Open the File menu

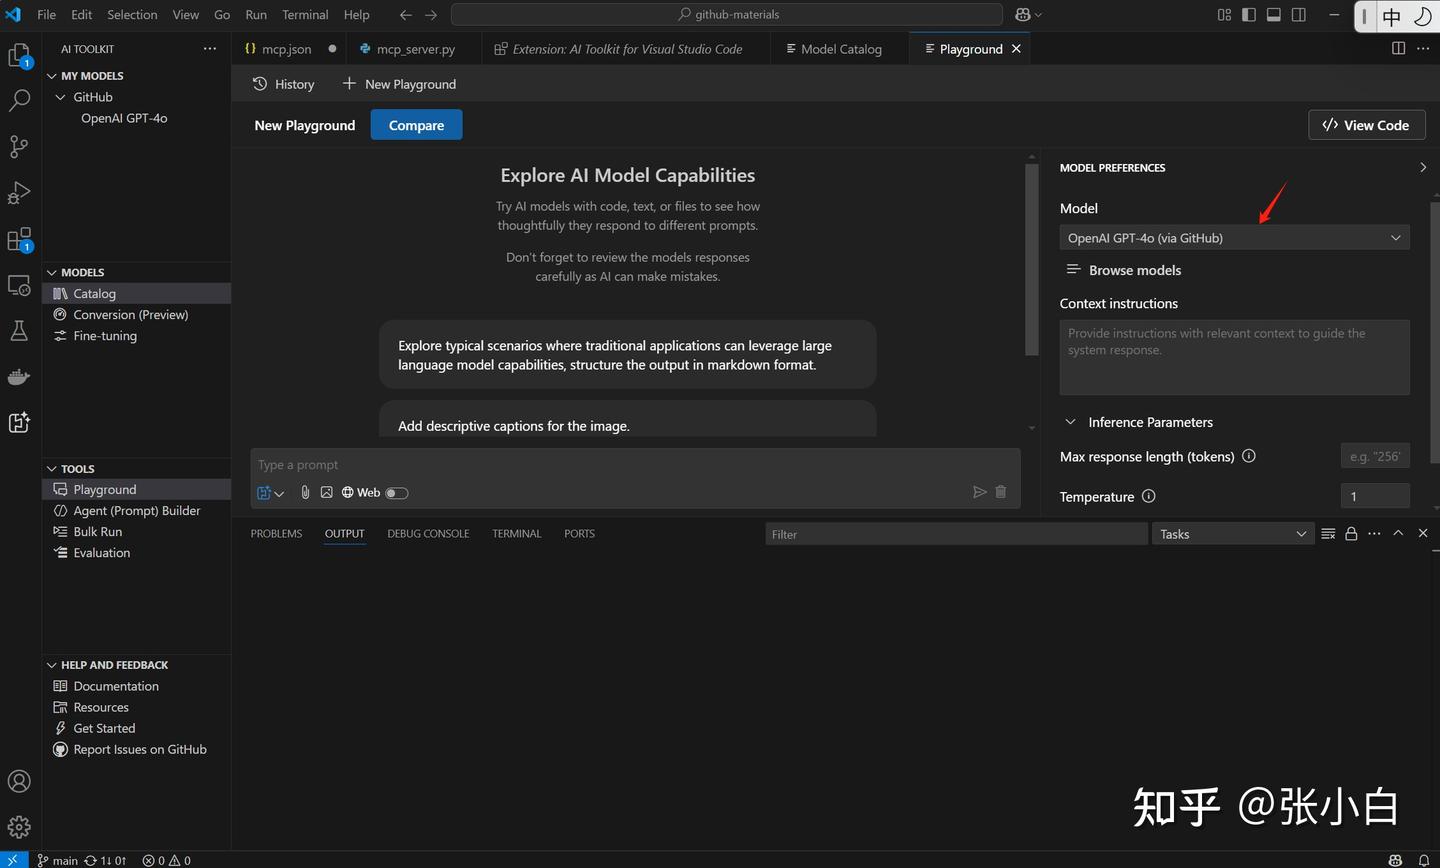[47, 15]
